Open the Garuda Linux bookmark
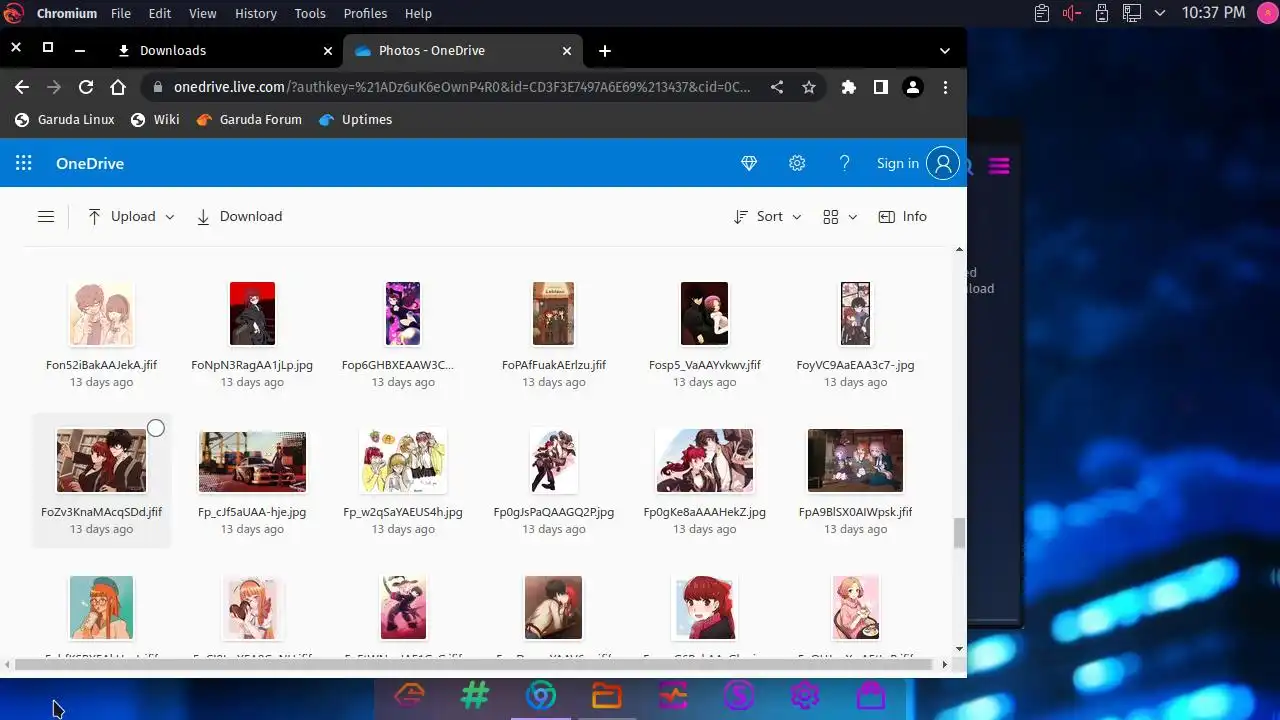Screen dimensions: 1280x720 coord(65,120)
